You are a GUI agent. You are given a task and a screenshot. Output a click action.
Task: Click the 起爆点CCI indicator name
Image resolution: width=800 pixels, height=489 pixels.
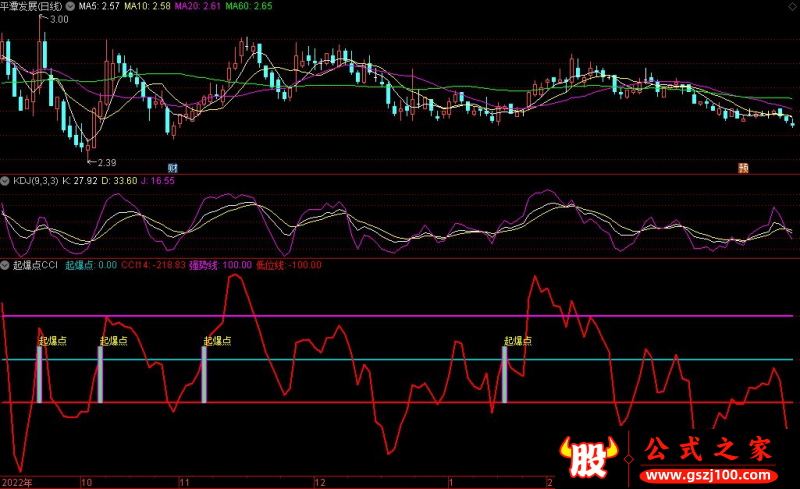tap(36, 265)
